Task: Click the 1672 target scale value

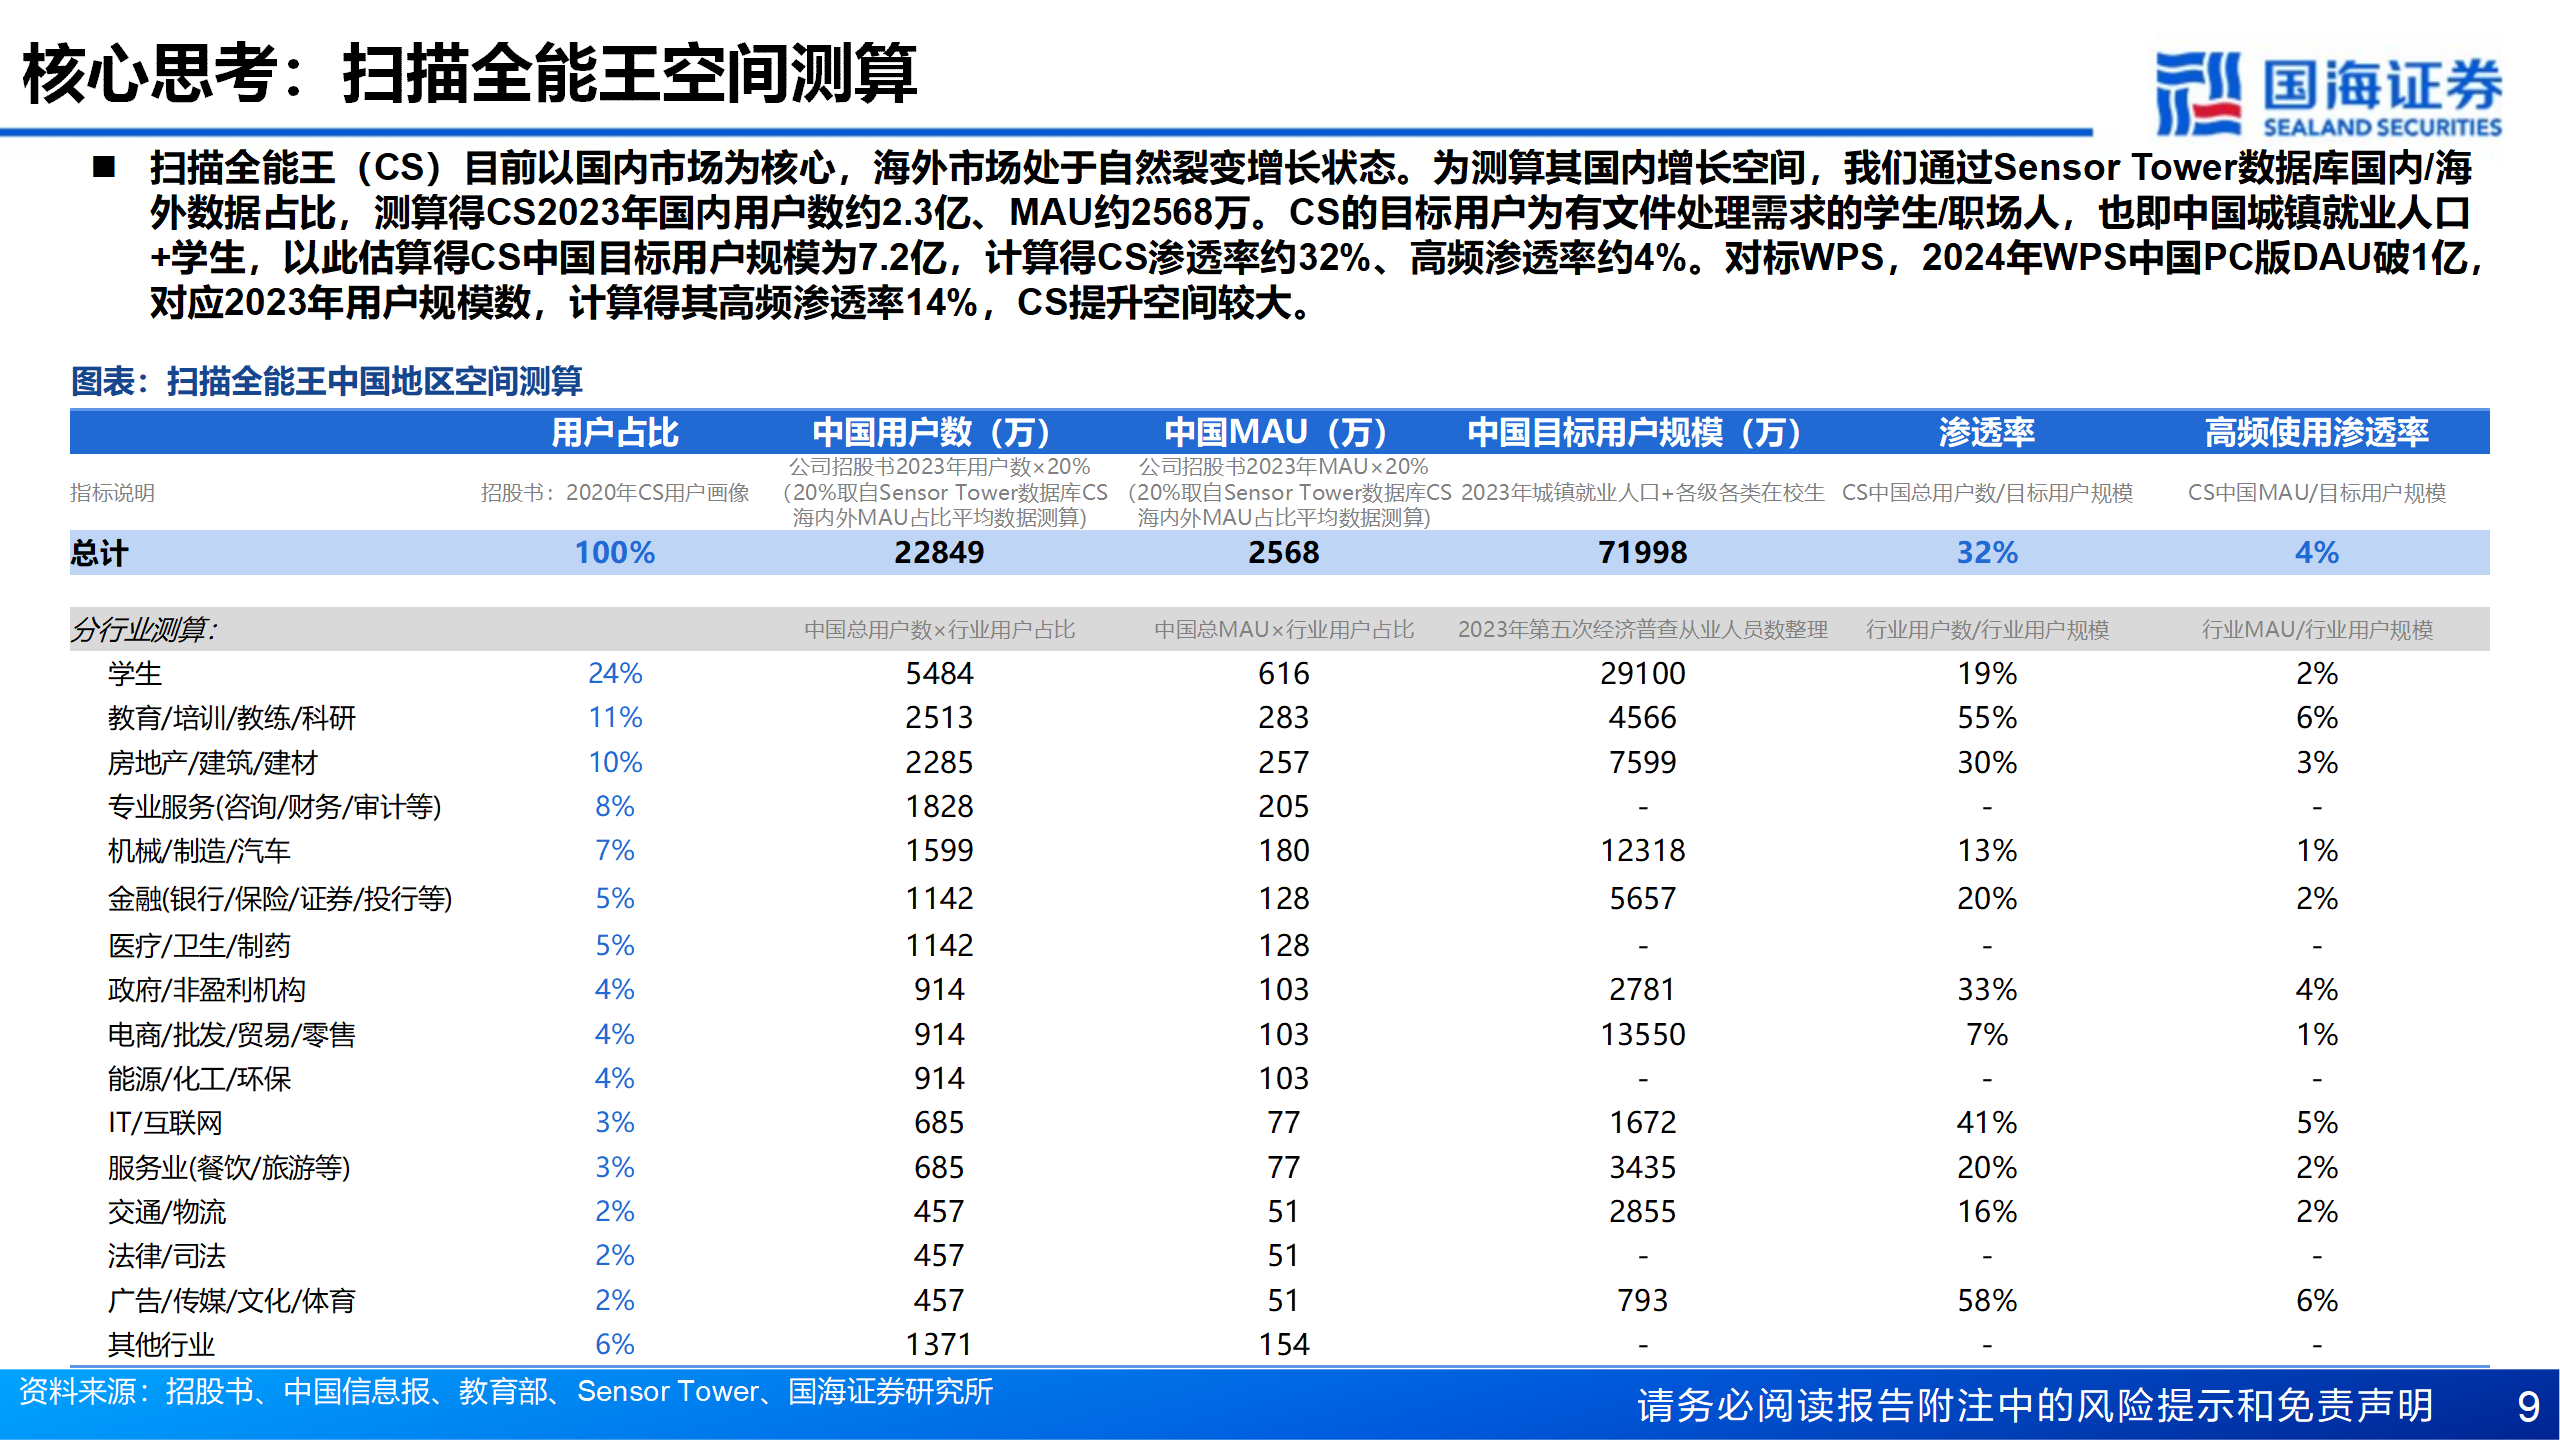Action: click(x=1642, y=1123)
